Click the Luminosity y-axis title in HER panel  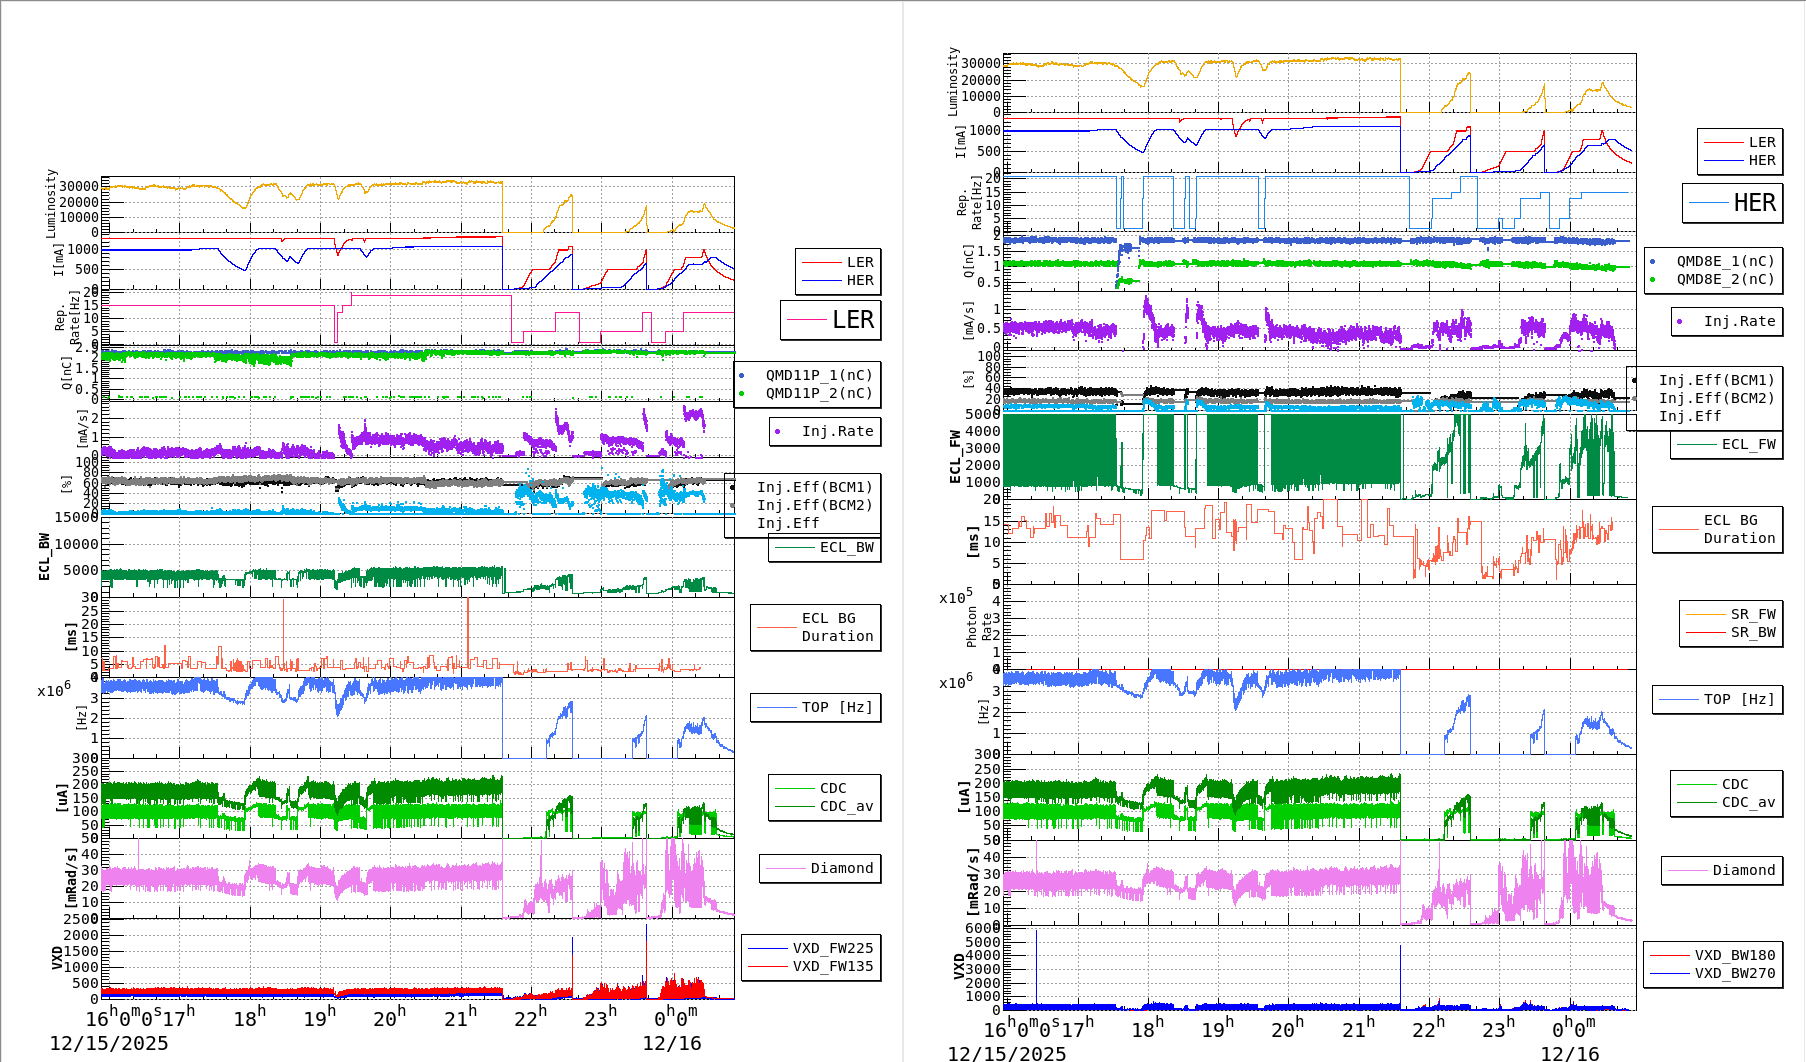953,82
